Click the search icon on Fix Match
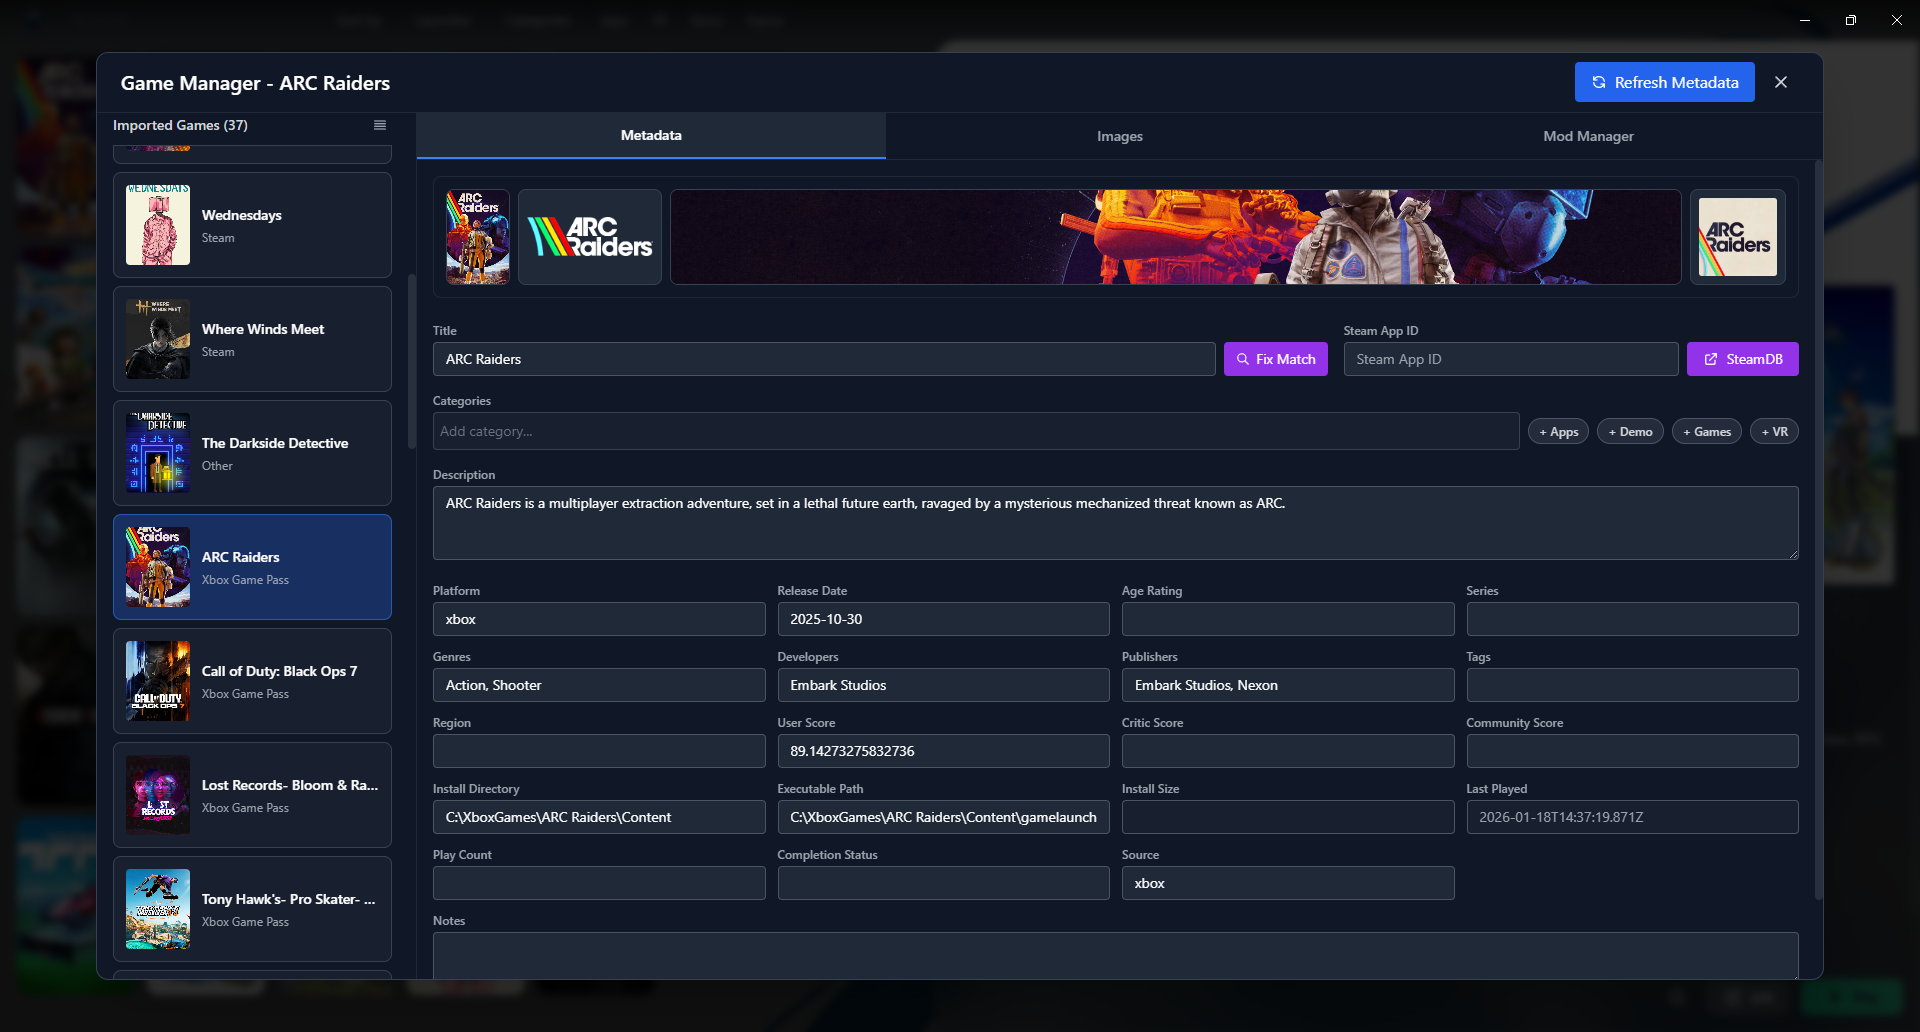Screen dimensions: 1920x1032 click(x=1243, y=359)
